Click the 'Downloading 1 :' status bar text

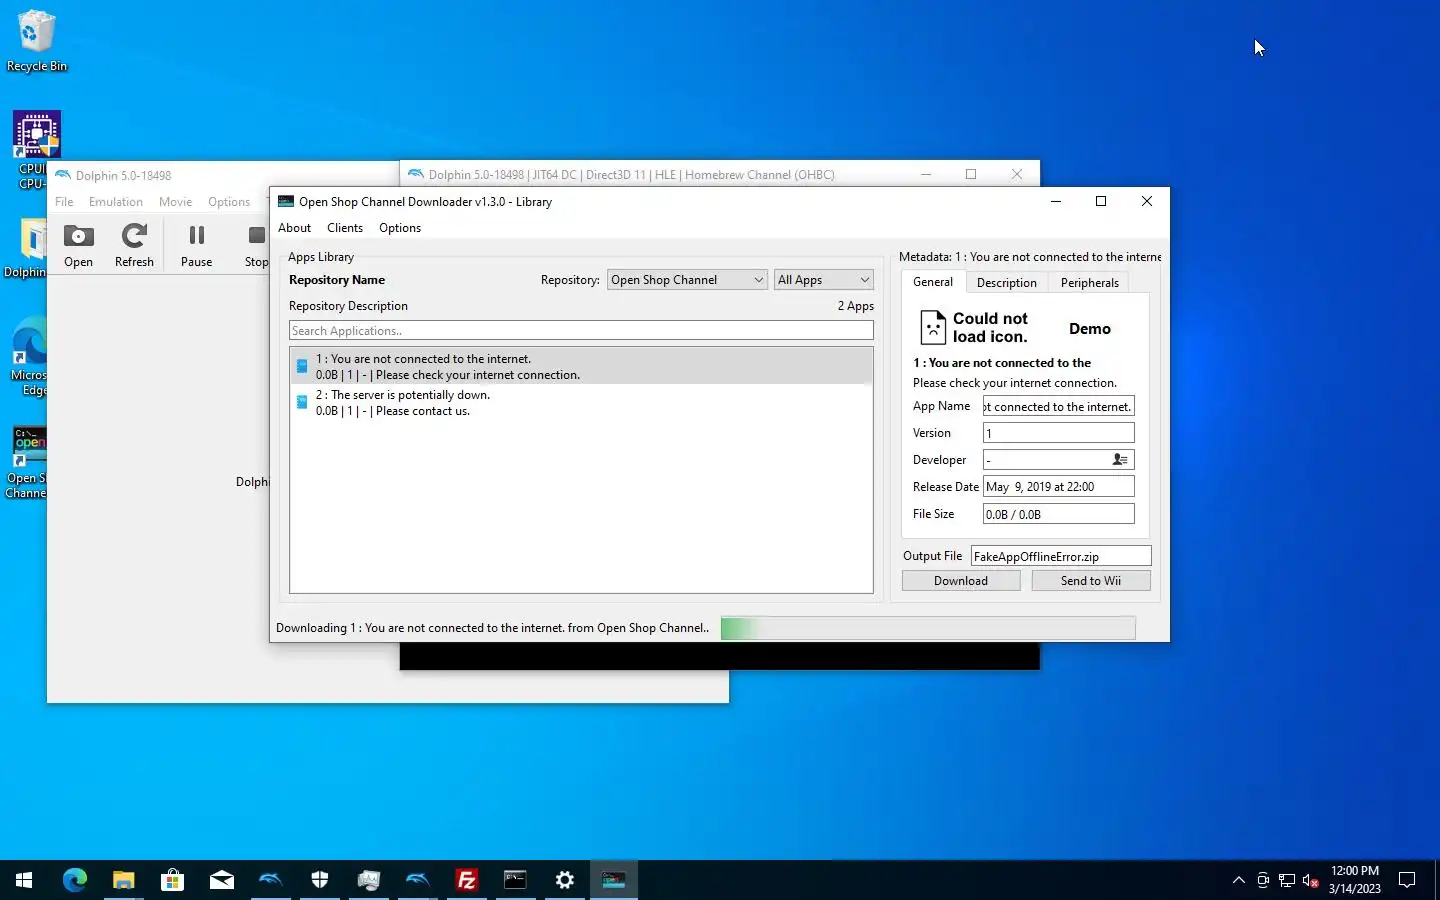click(x=493, y=628)
